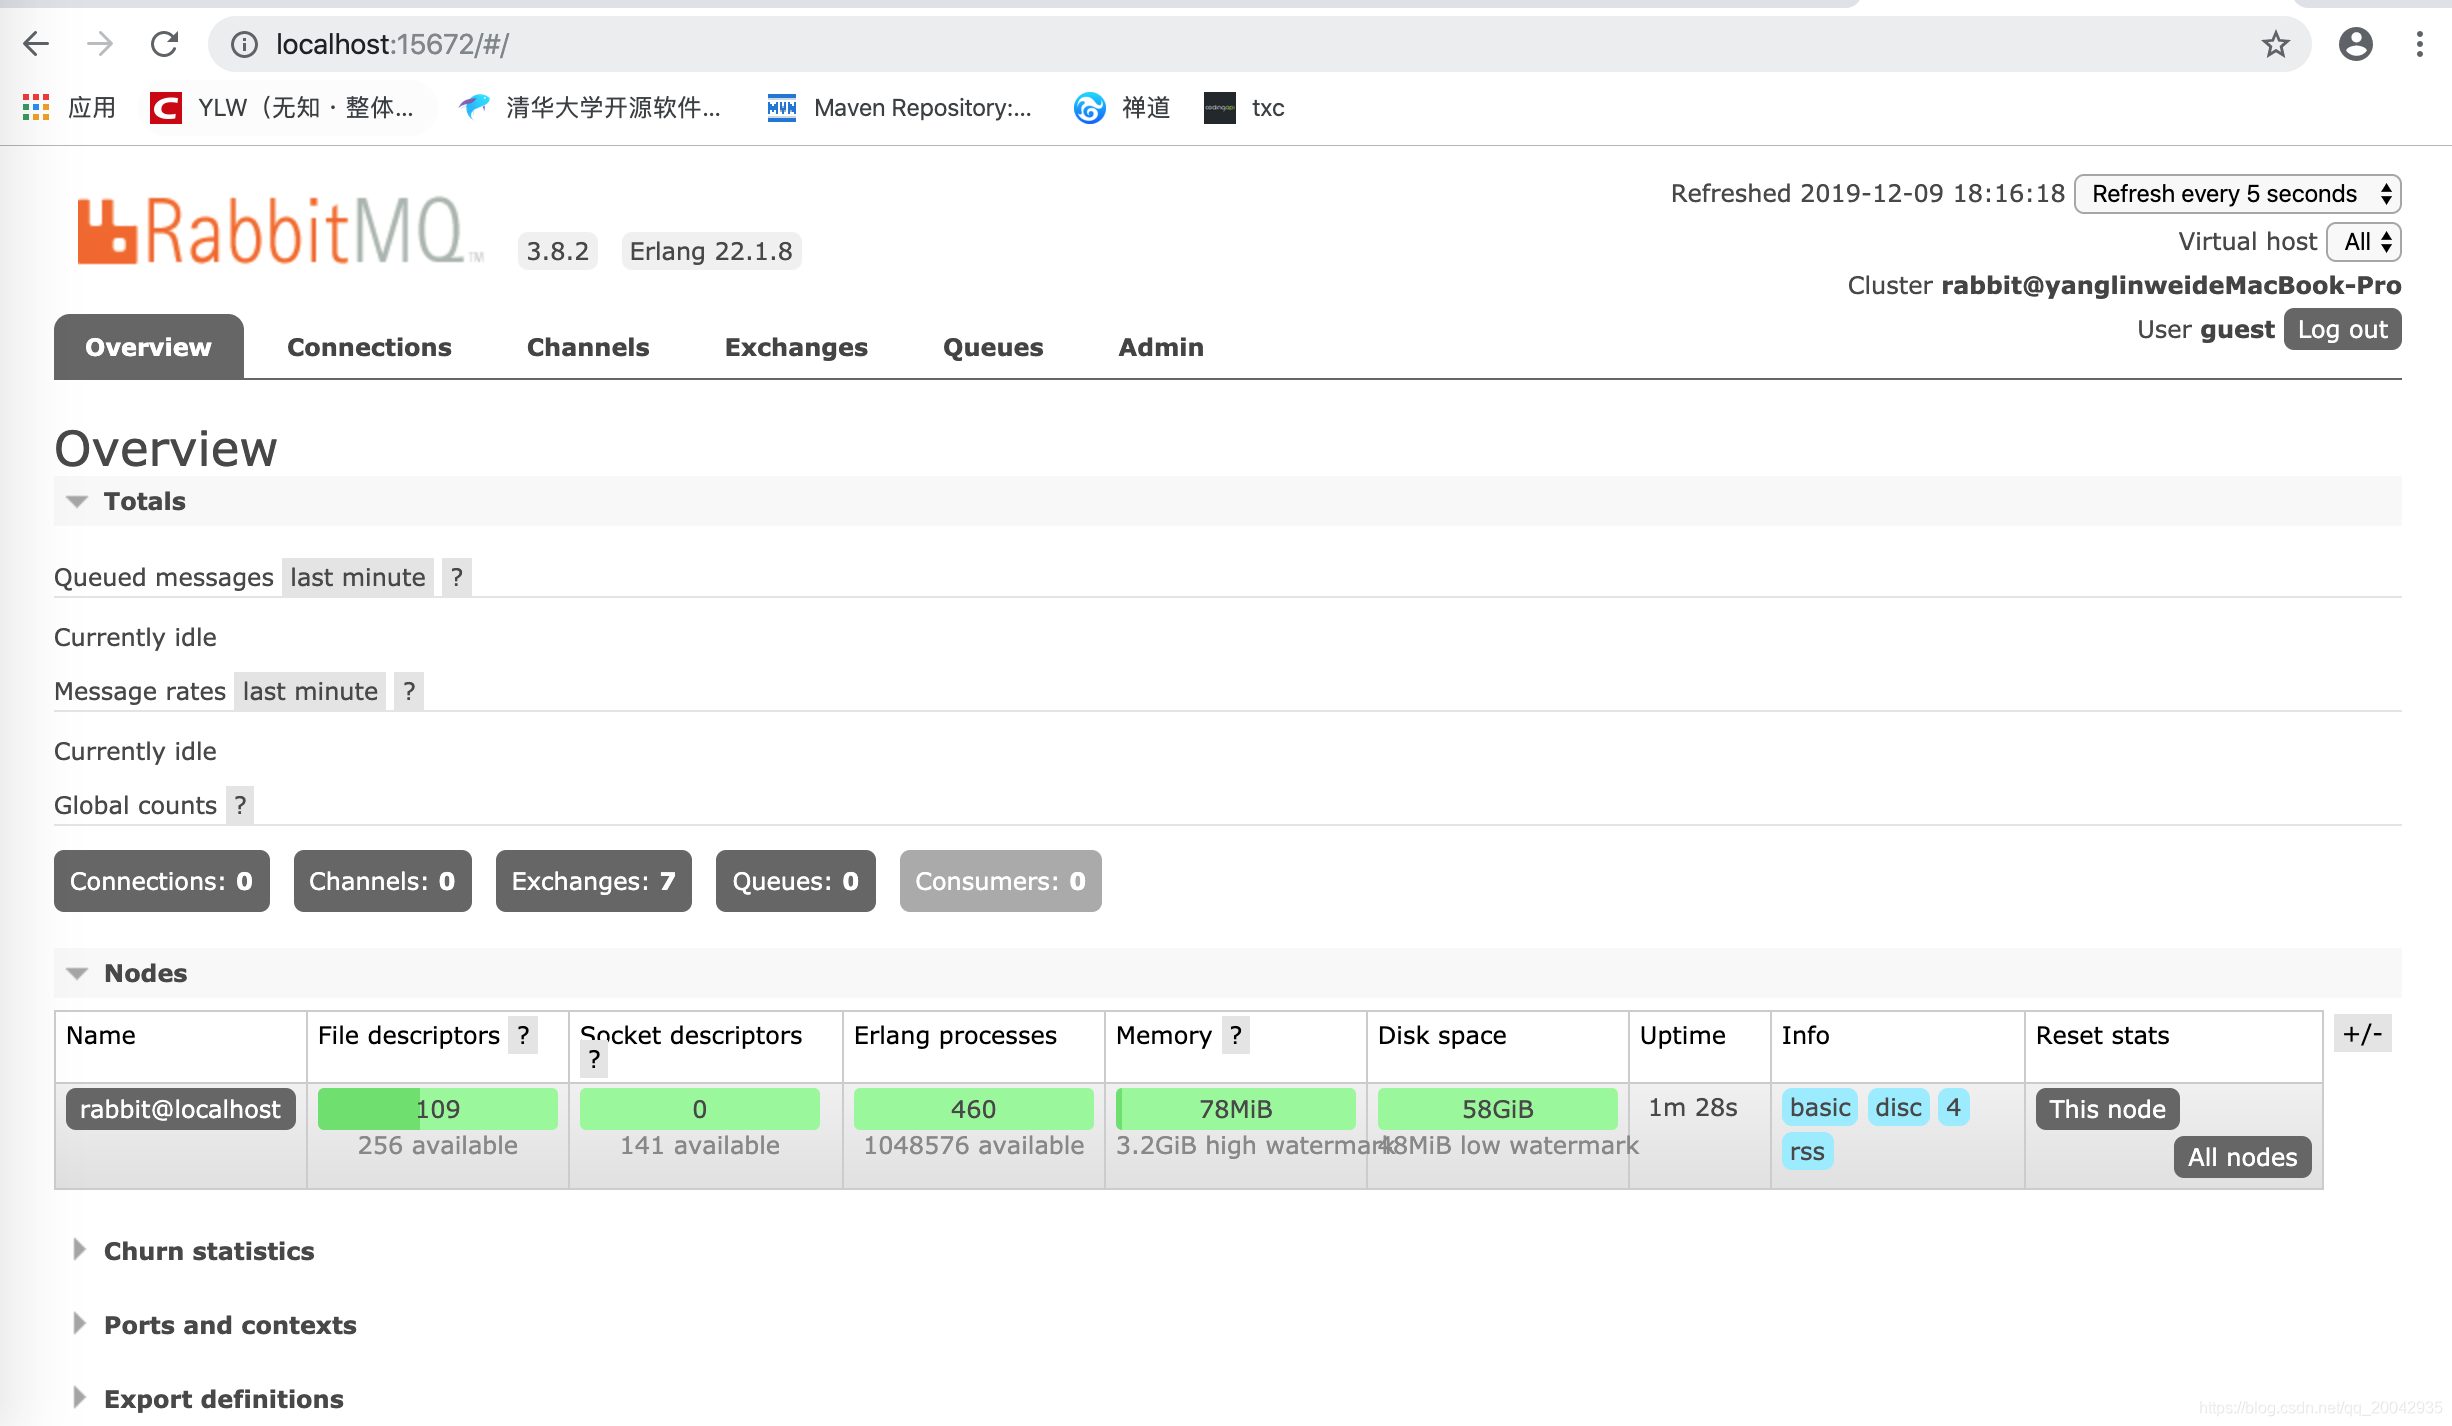
Task: Expand Ports and contexts section
Action: click(x=229, y=1325)
